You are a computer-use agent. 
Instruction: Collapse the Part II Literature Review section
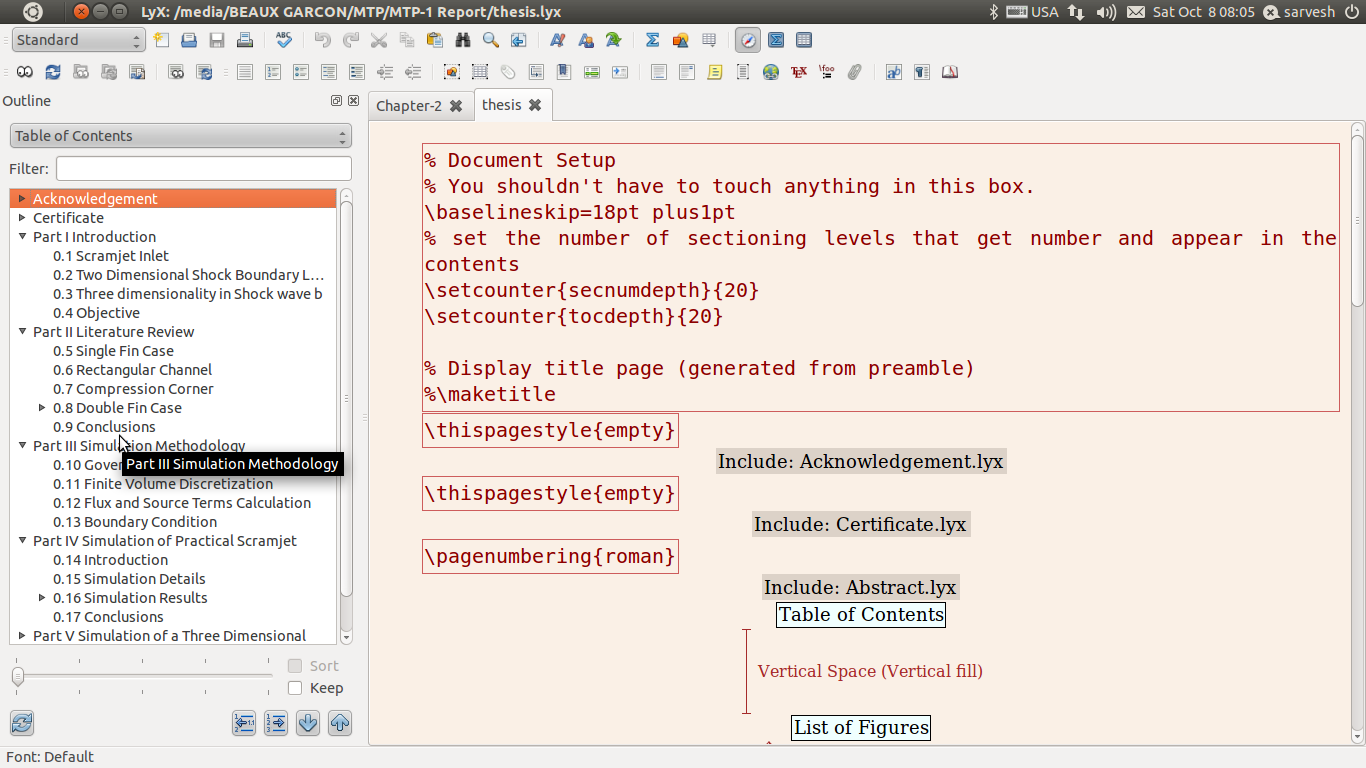coord(22,331)
